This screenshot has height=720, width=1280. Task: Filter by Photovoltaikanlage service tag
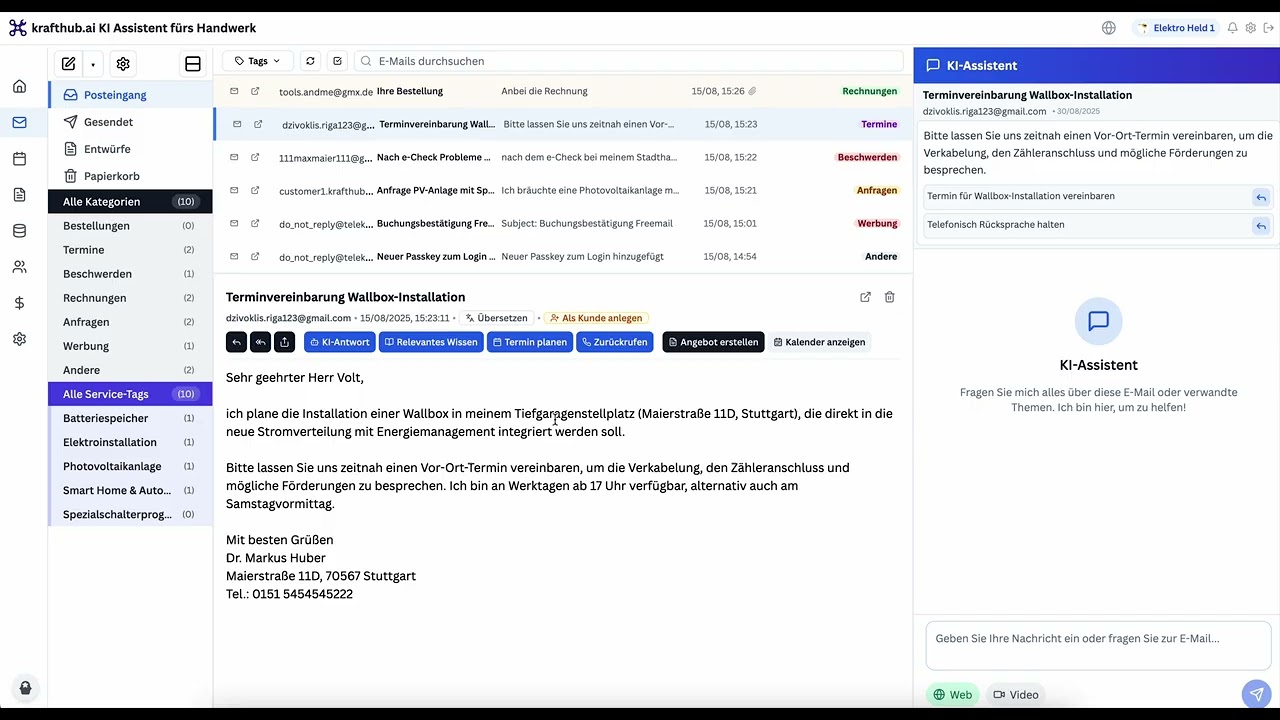pos(130,466)
